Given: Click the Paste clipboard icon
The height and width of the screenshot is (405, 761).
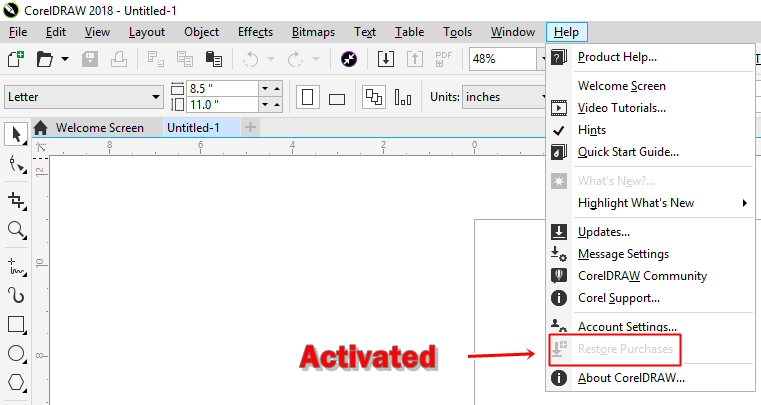Looking at the screenshot, I should point(214,59).
